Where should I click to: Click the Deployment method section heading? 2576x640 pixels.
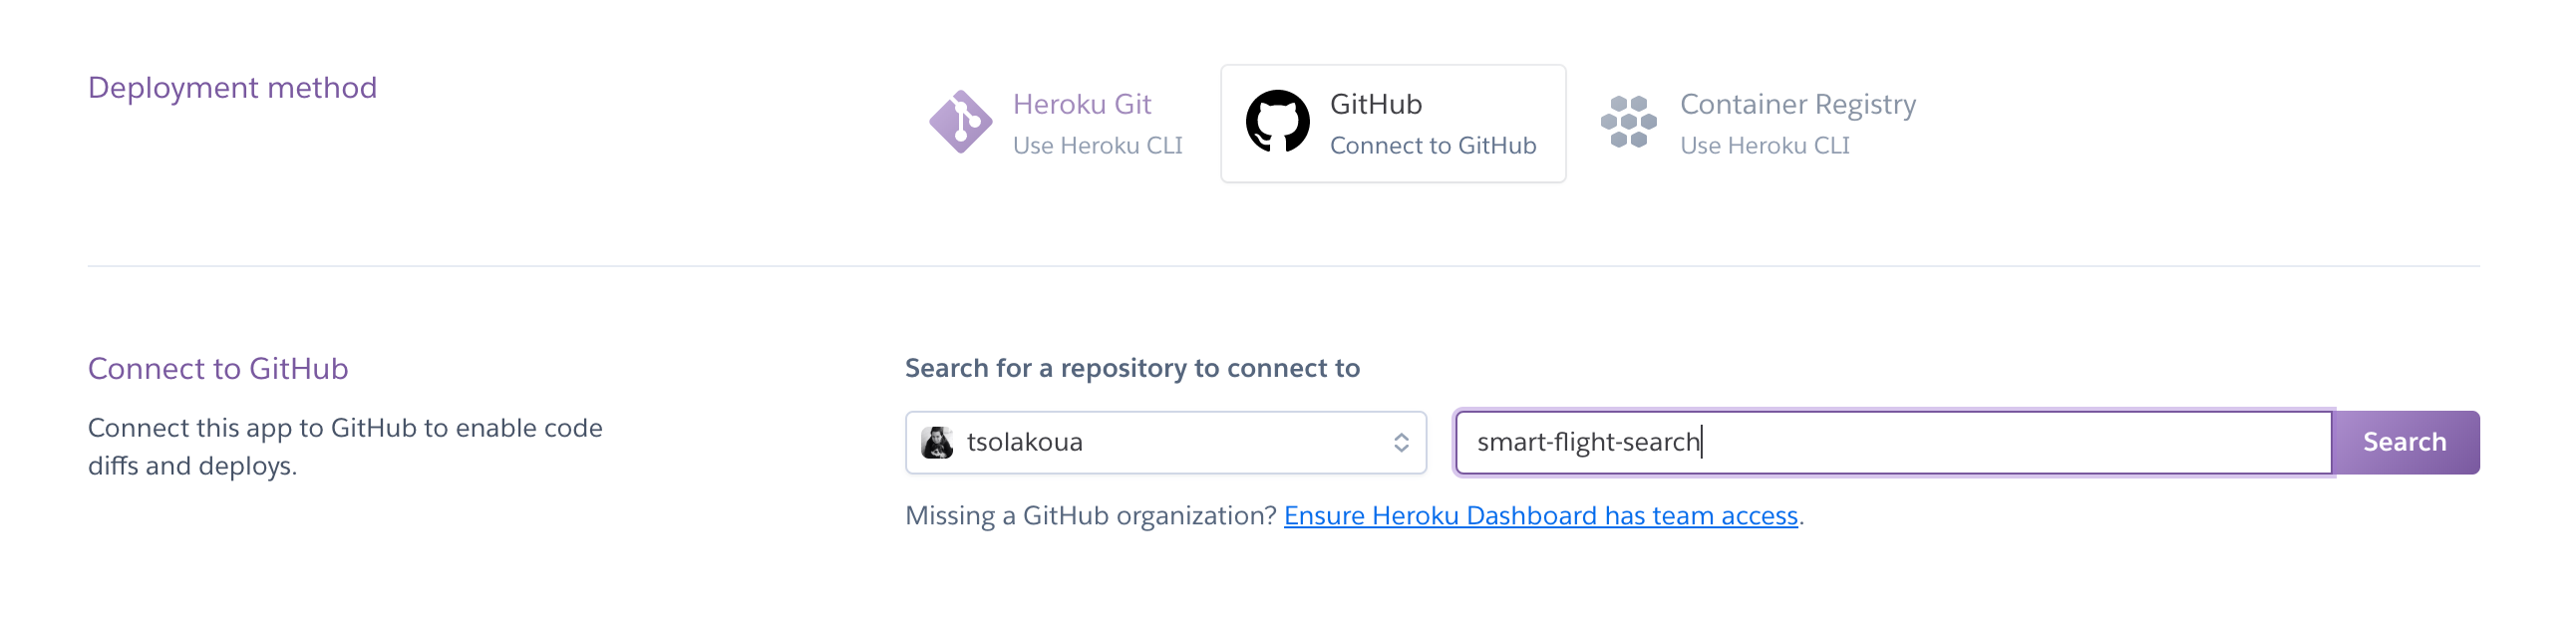point(232,88)
